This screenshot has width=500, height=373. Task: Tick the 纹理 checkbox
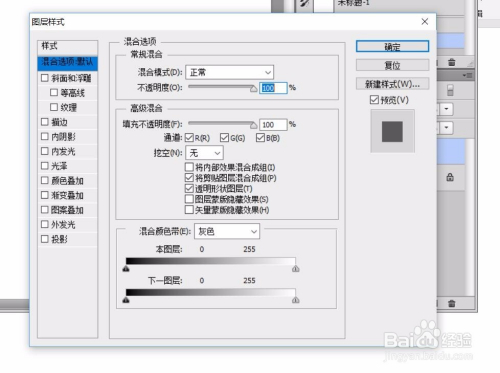(54, 107)
